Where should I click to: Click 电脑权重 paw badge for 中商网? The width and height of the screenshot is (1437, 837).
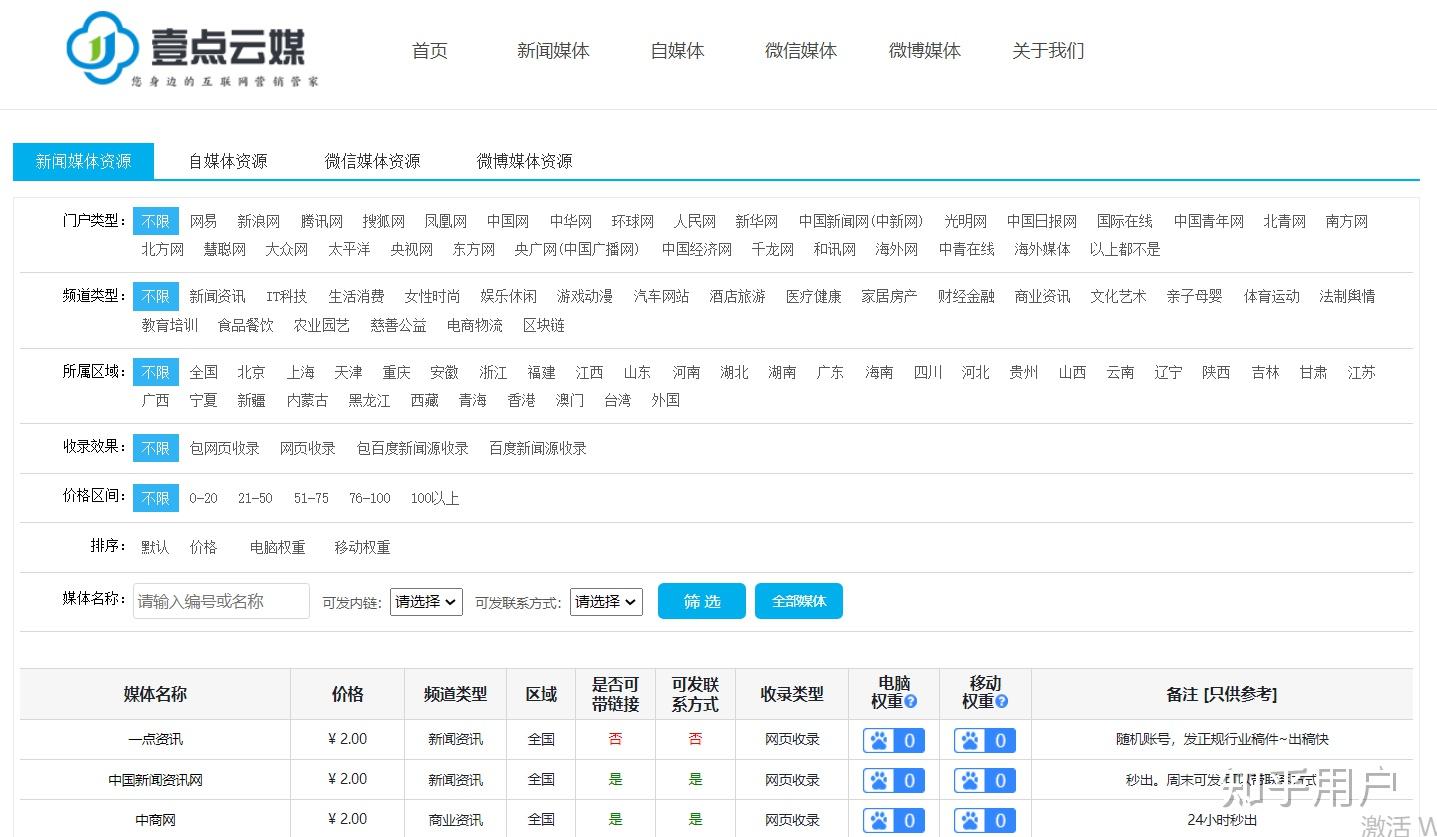[x=894, y=821]
